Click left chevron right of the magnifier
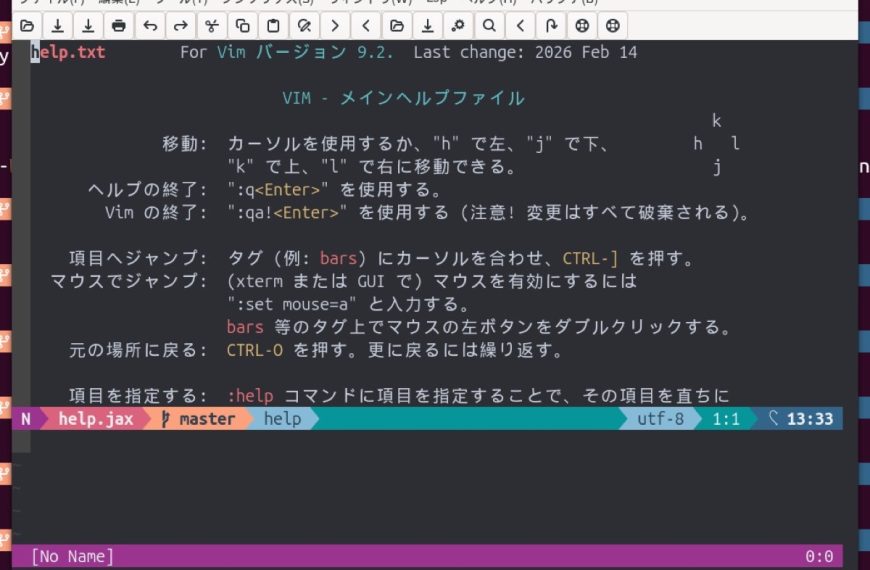This screenshot has height=570, width=870. pyautogui.click(x=520, y=26)
